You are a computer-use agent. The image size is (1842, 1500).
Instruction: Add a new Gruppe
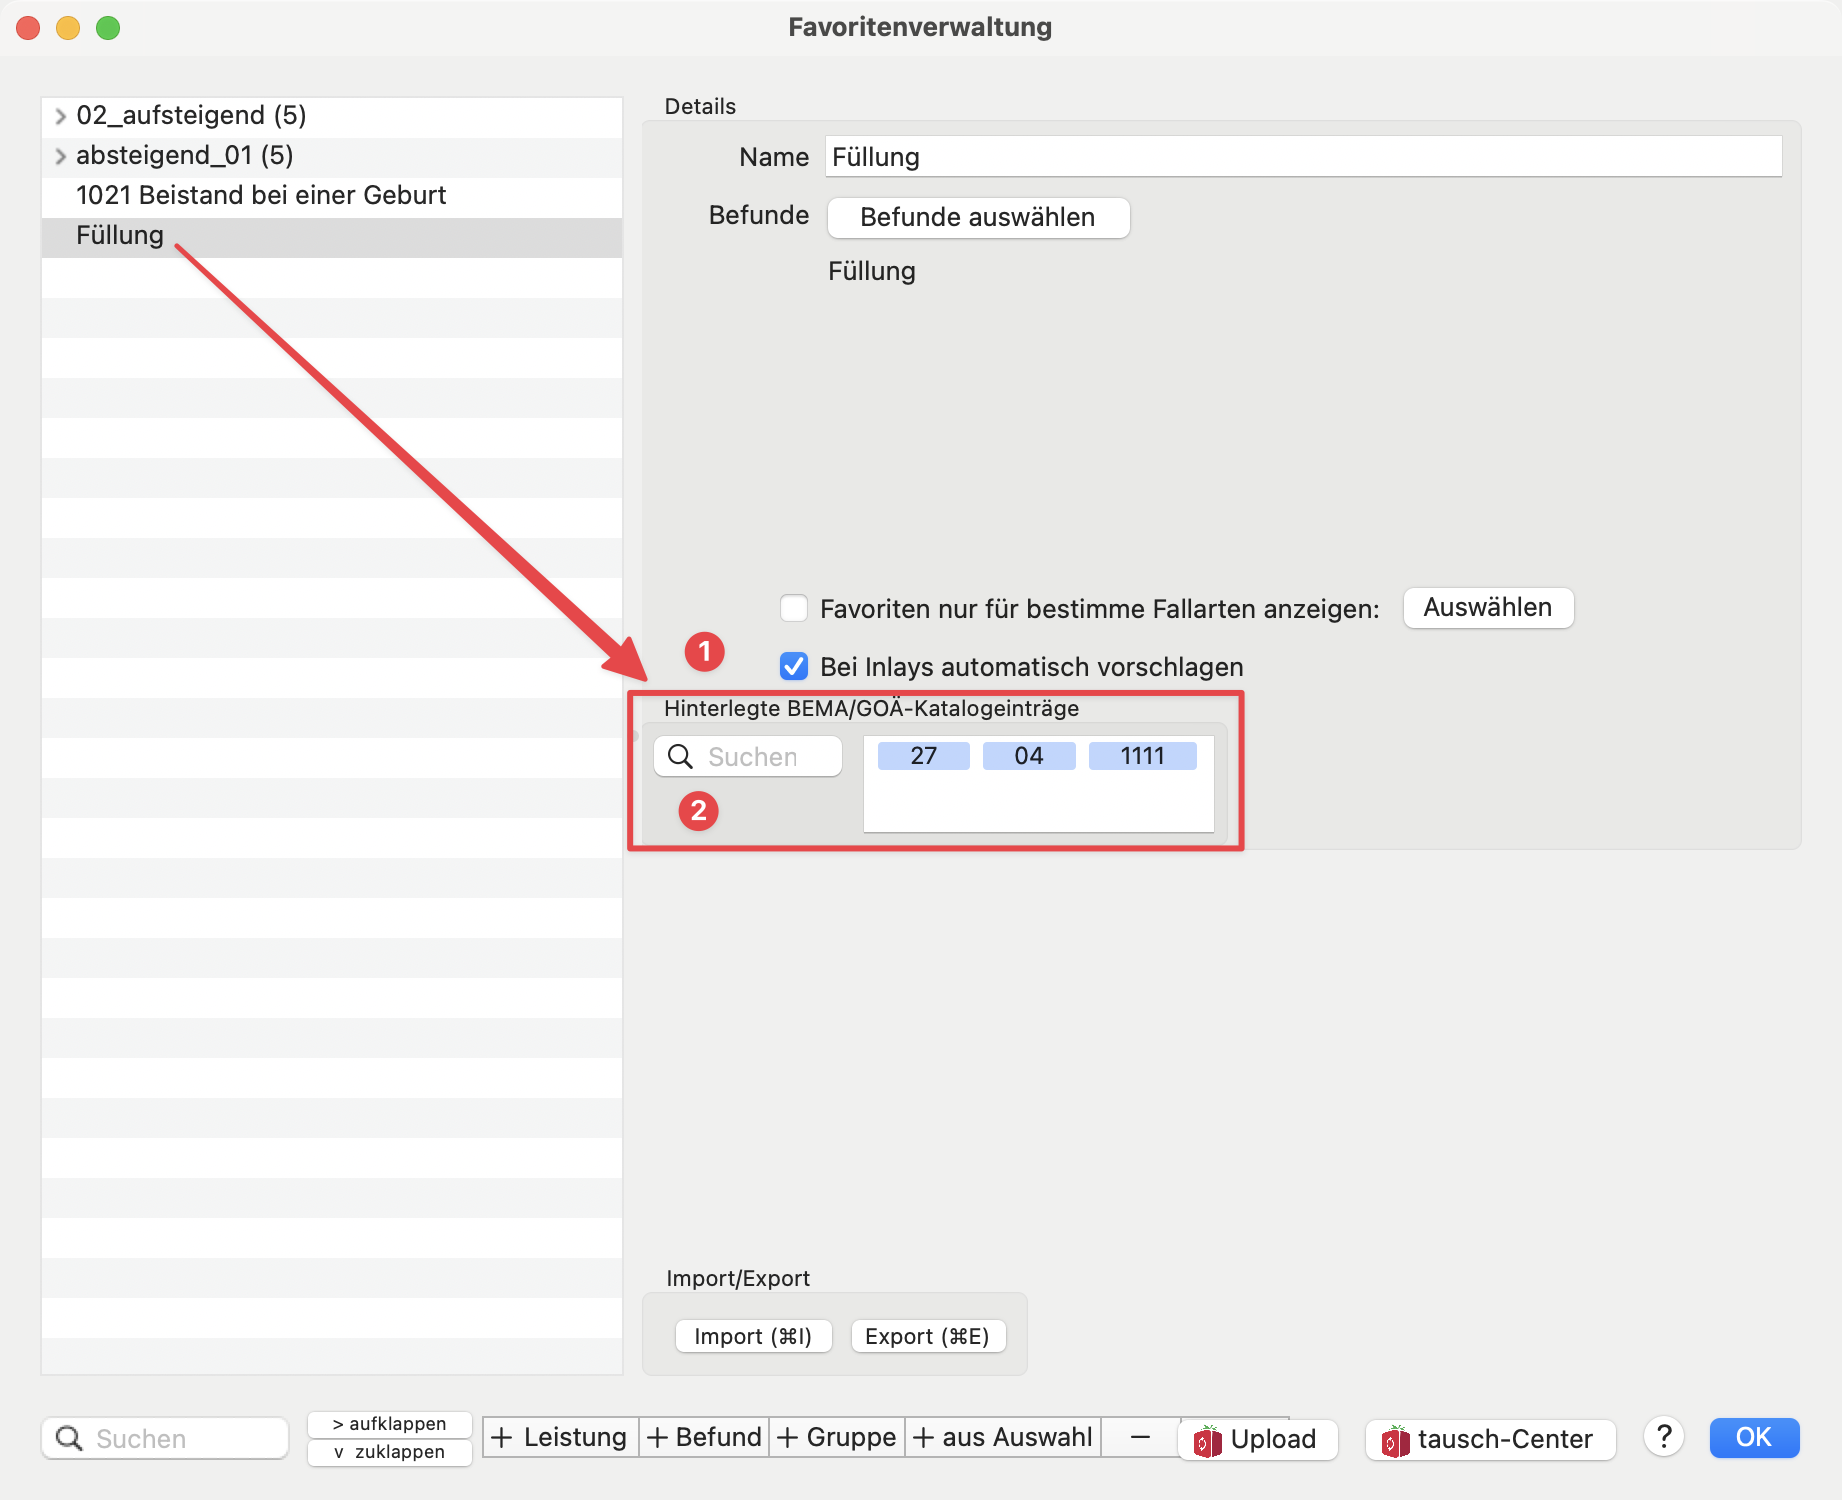(837, 1437)
